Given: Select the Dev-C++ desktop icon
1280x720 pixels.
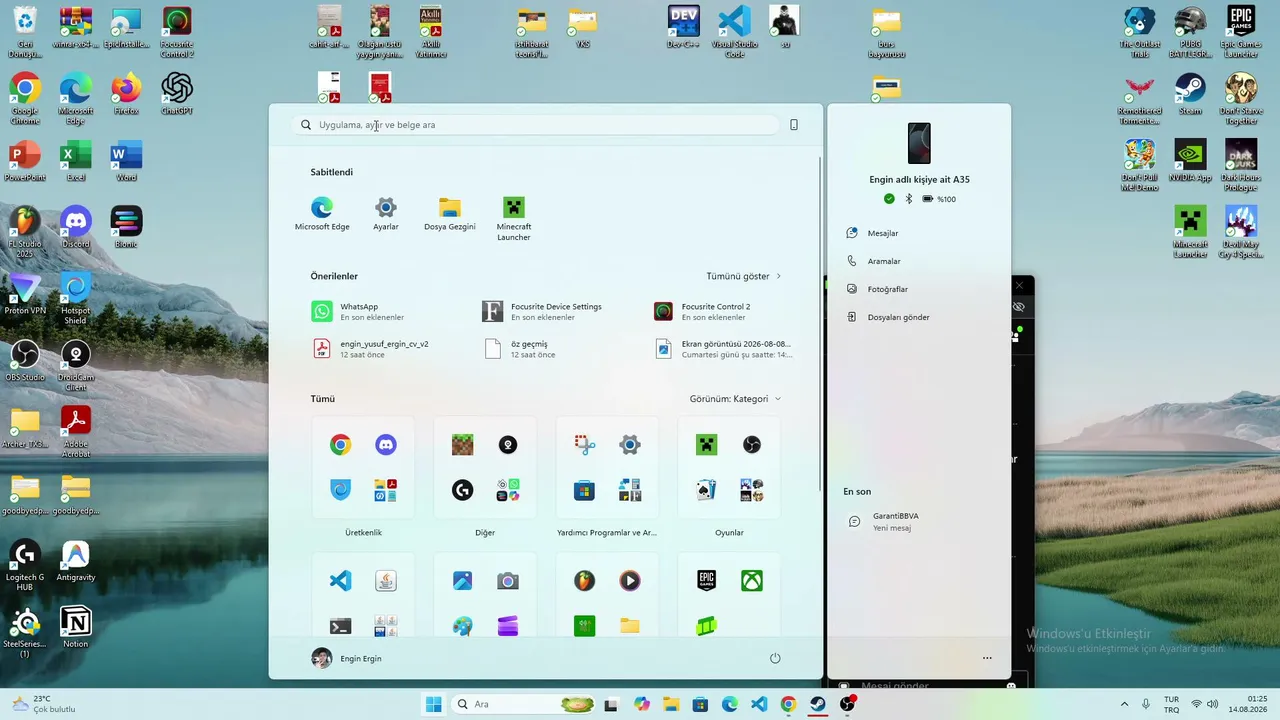Looking at the screenshot, I should (x=684, y=27).
